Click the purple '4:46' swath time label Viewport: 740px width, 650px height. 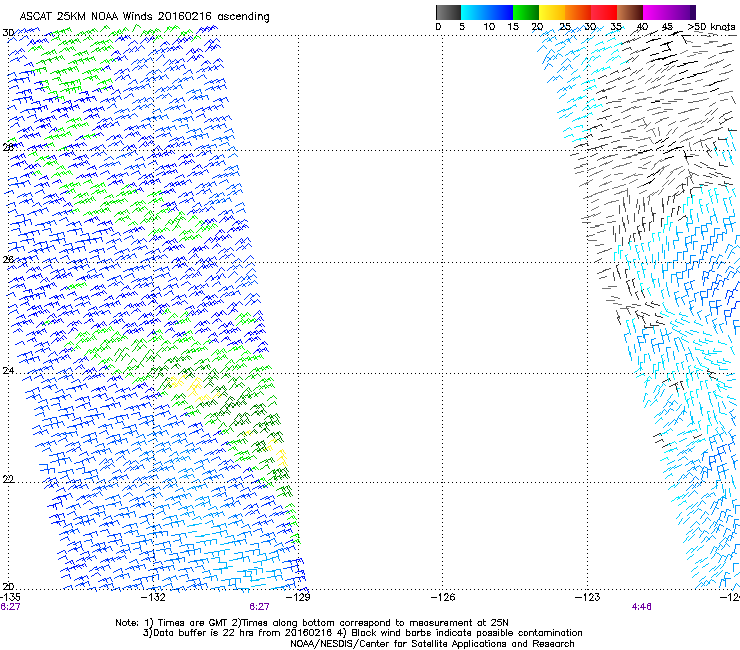641,607
